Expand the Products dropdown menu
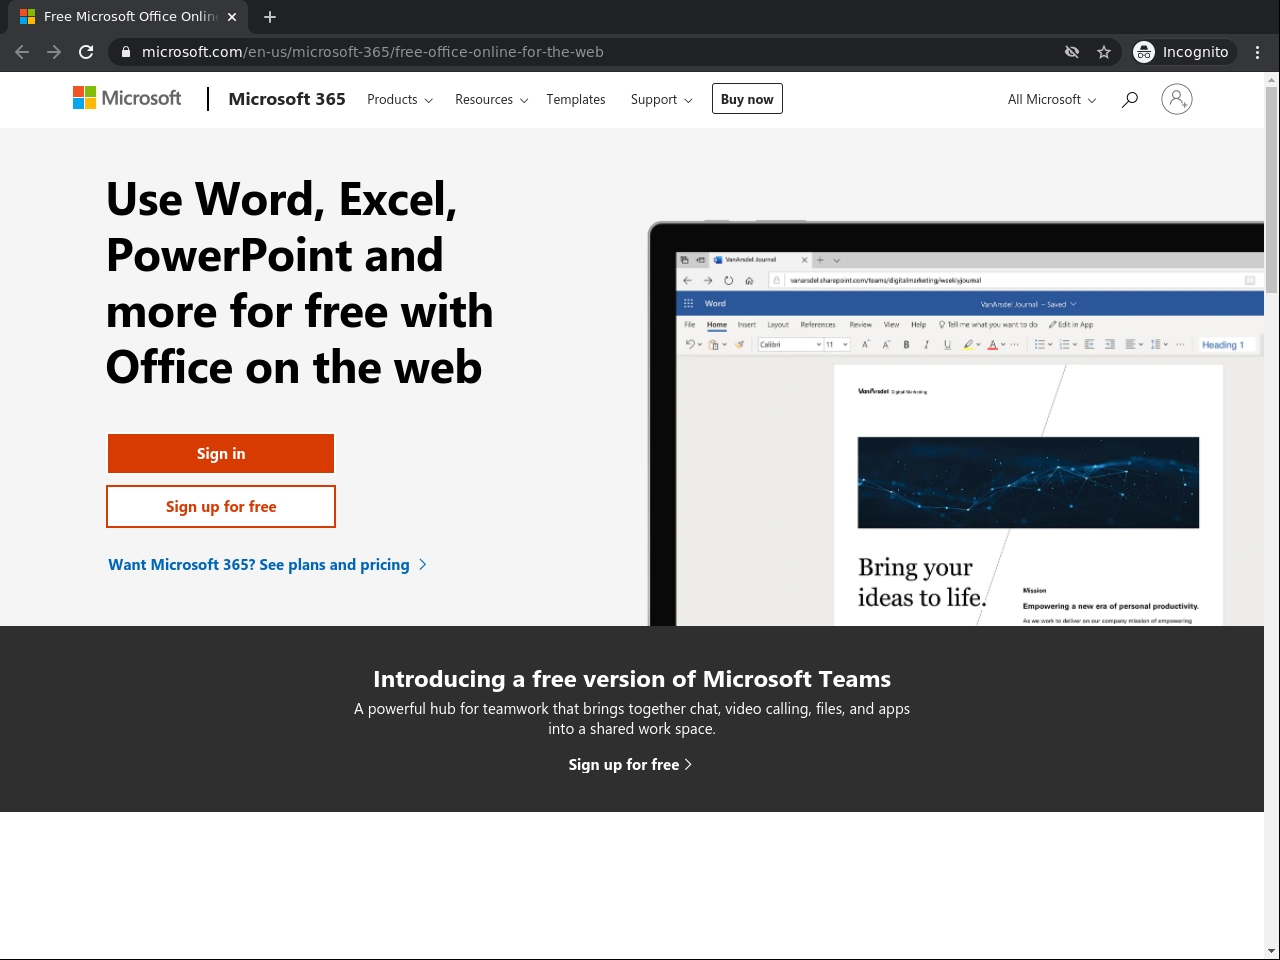The height and width of the screenshot is (960, 1280). coord(400,100)
